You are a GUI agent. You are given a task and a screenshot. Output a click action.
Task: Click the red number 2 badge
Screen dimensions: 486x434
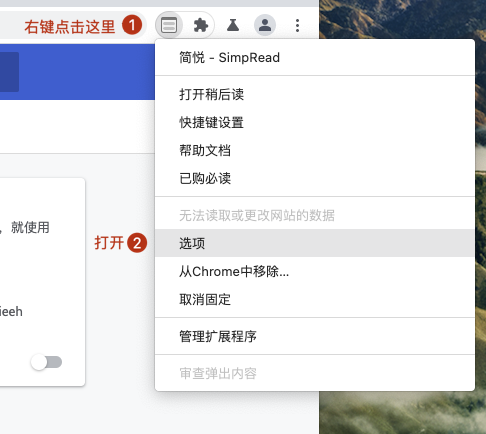pos(137,243)
